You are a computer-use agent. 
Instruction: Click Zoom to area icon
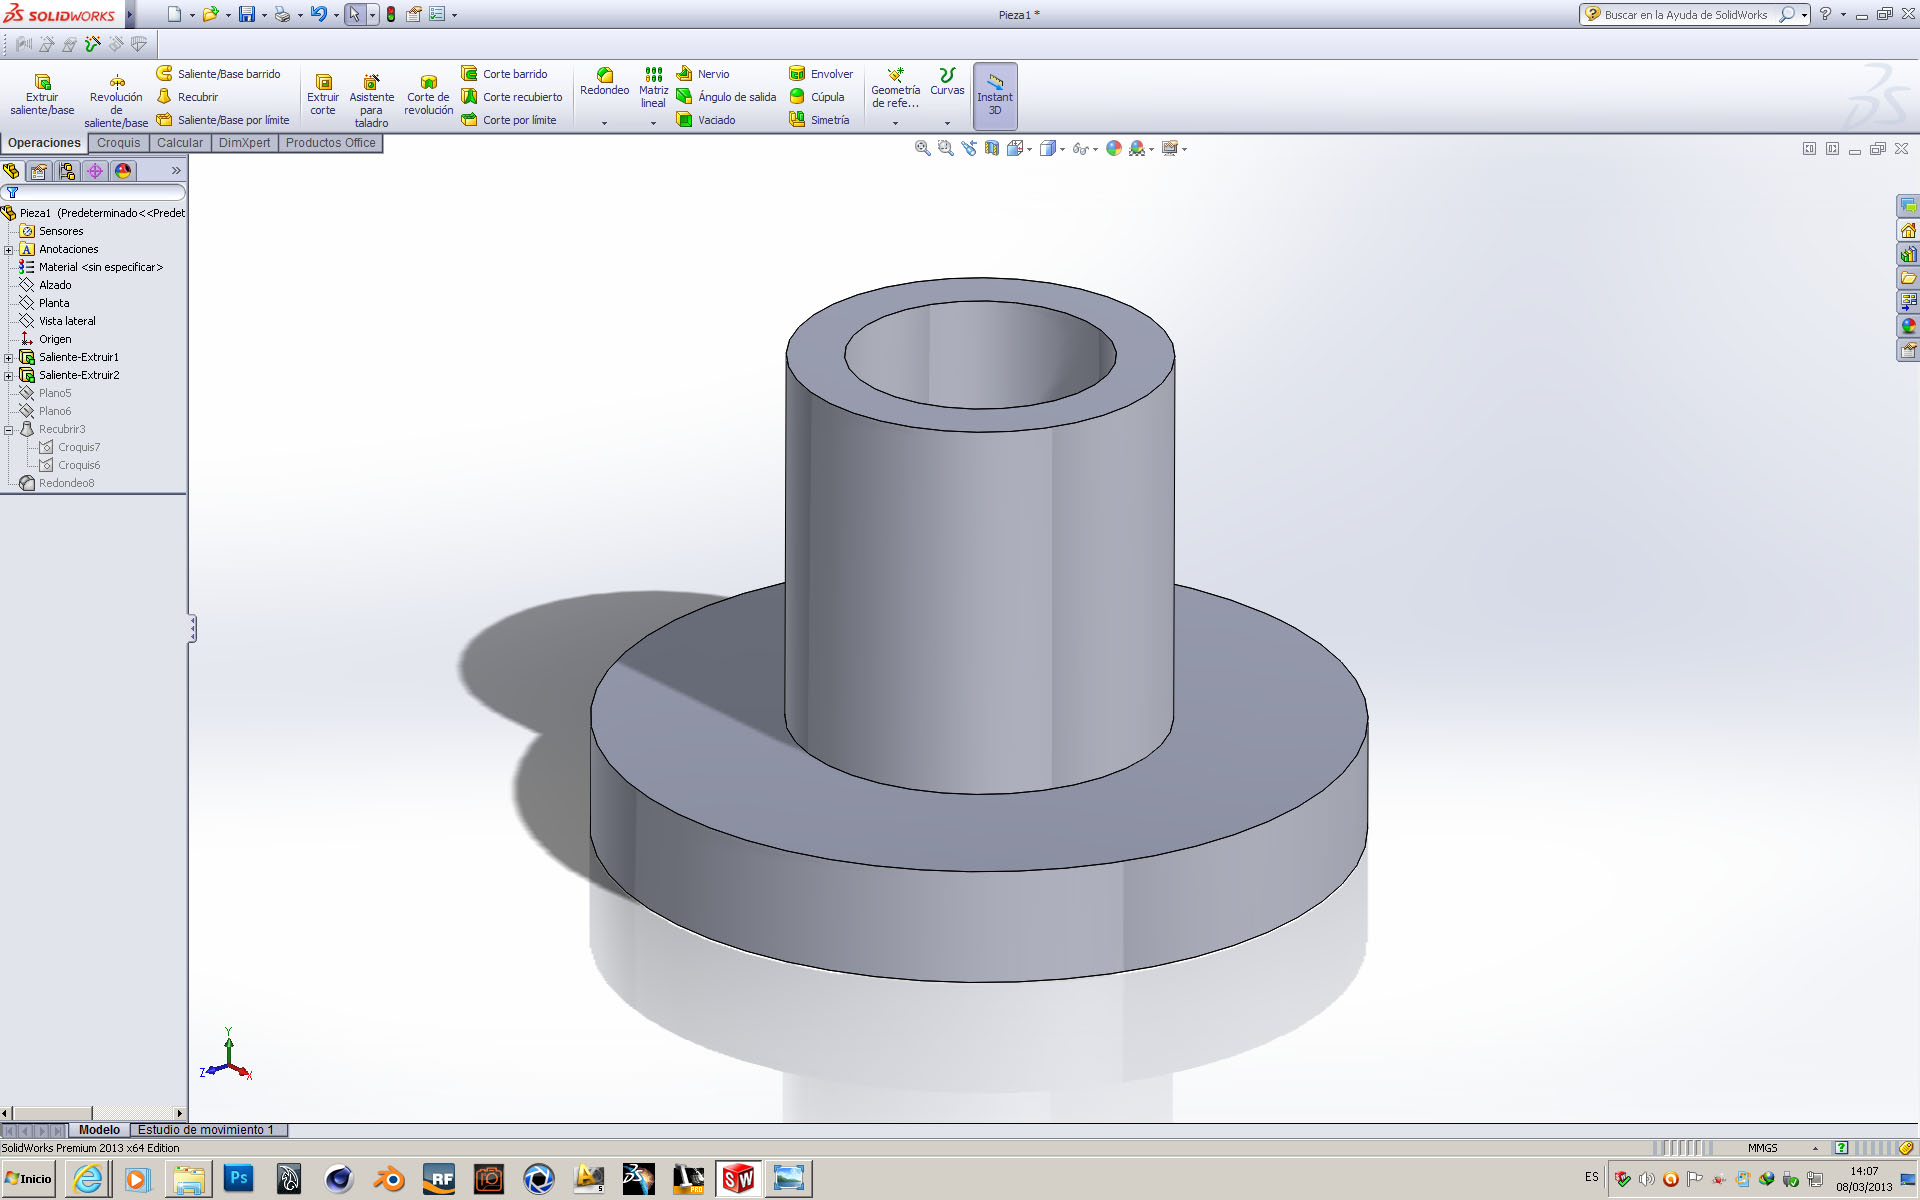click(x=945, y=148)
